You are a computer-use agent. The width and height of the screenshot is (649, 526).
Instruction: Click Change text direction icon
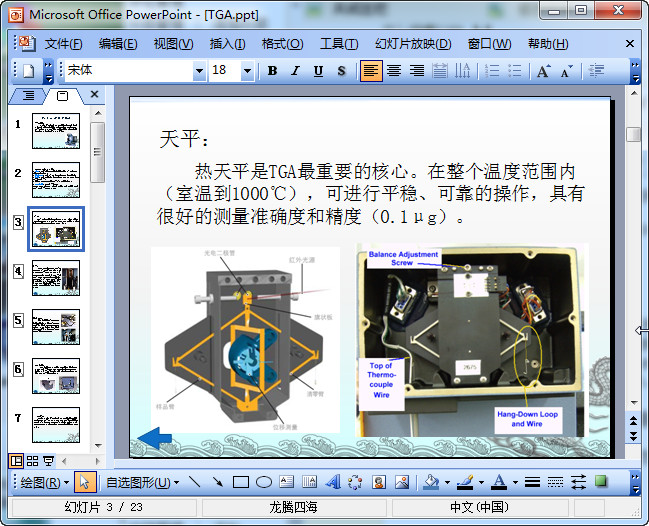click(x=462, y=71)
